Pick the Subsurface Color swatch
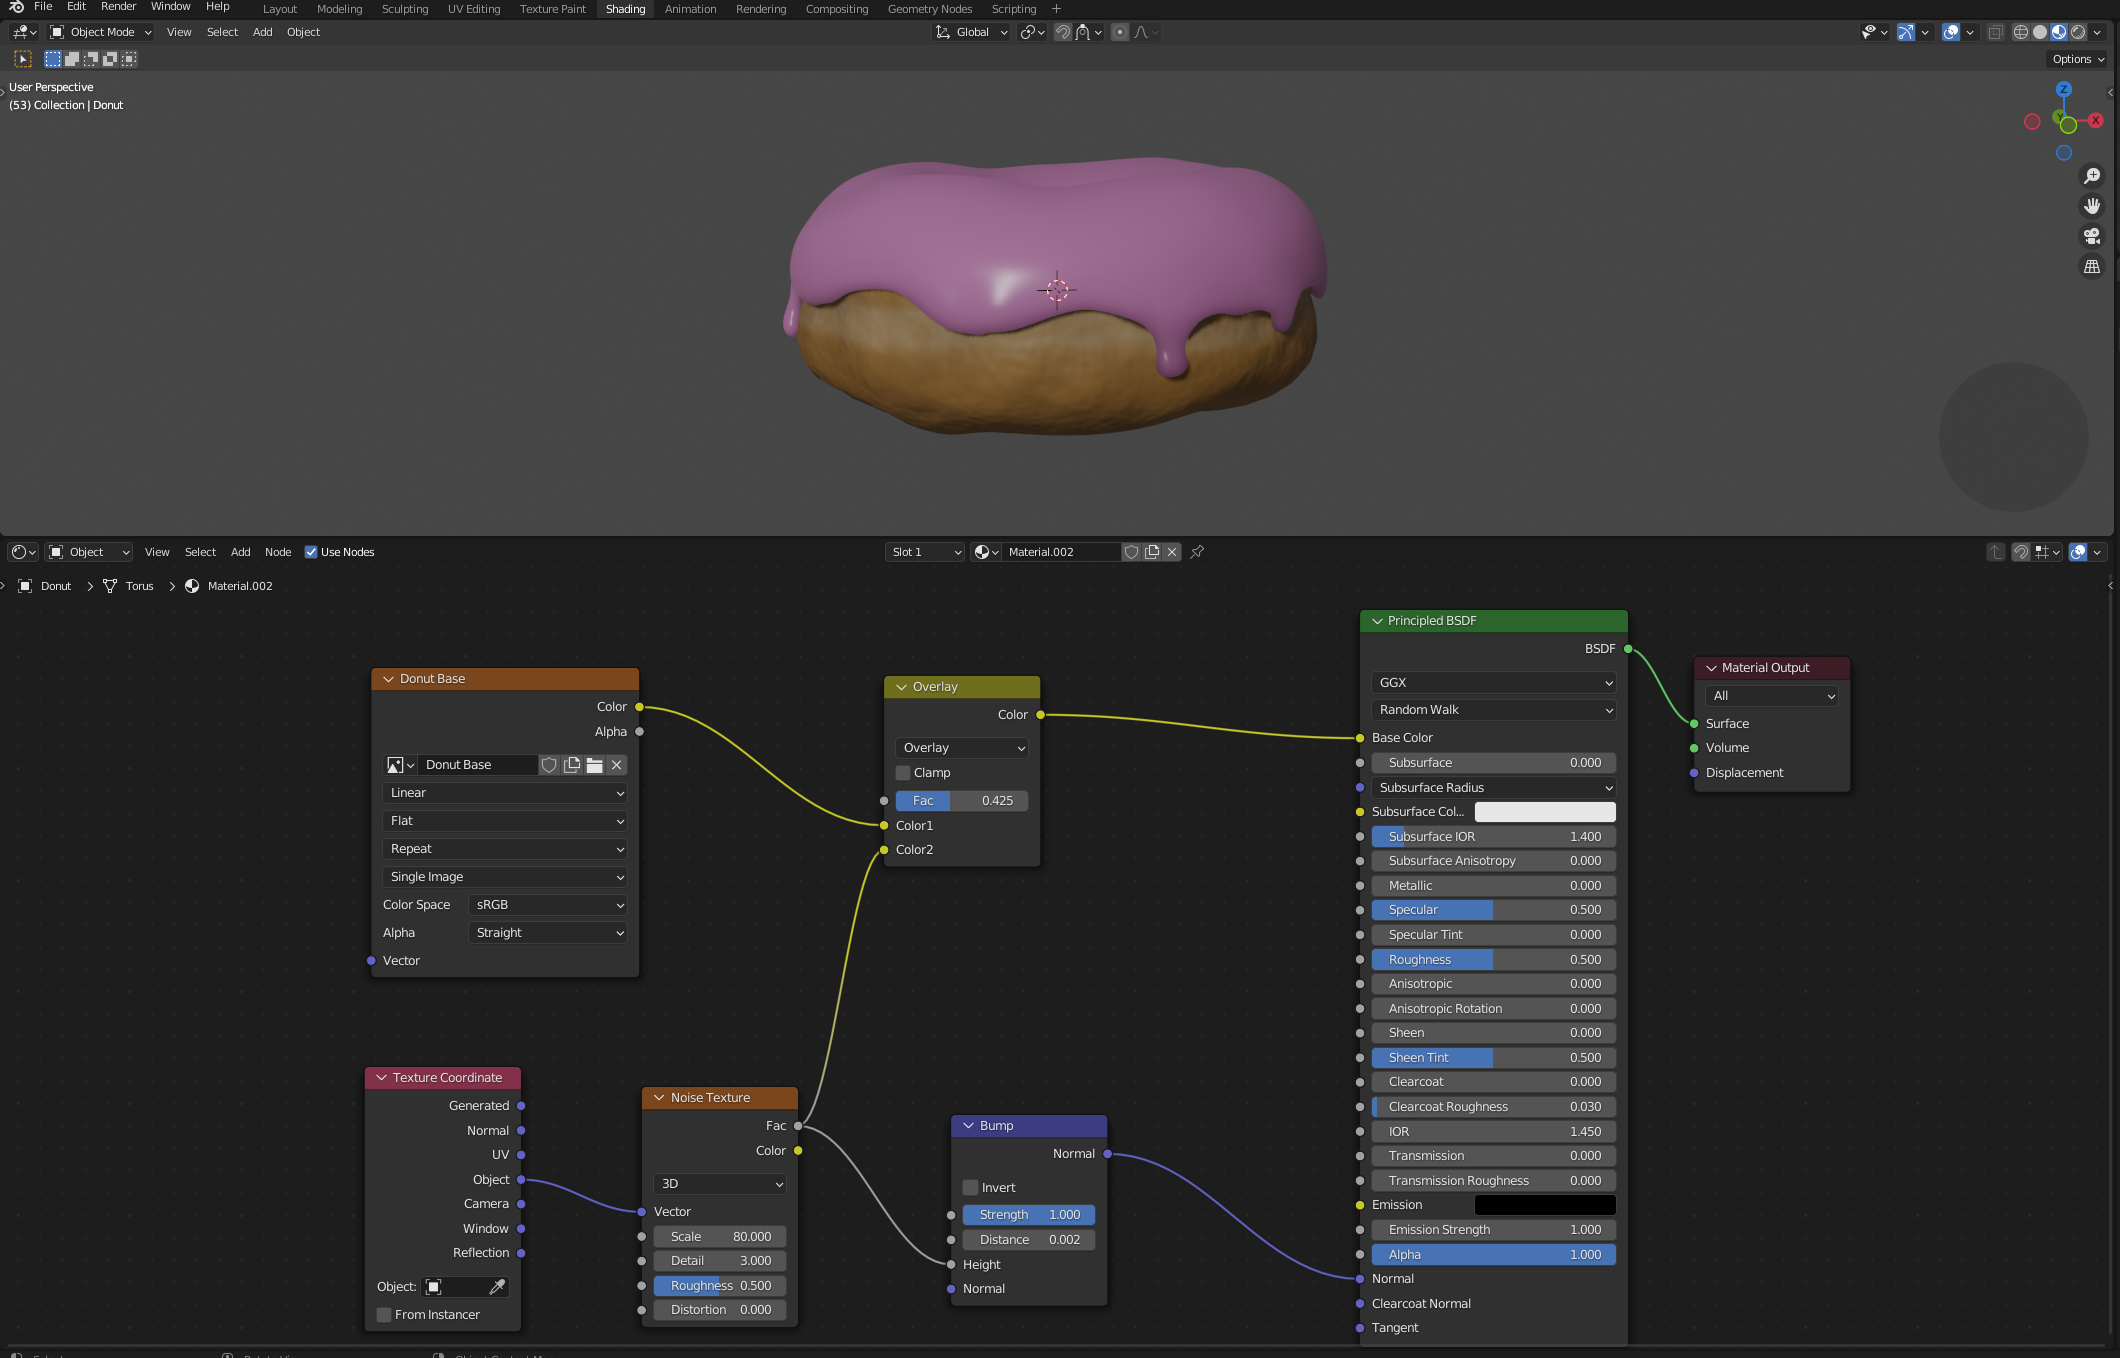2120x1358 pixels. [1545, 812]
